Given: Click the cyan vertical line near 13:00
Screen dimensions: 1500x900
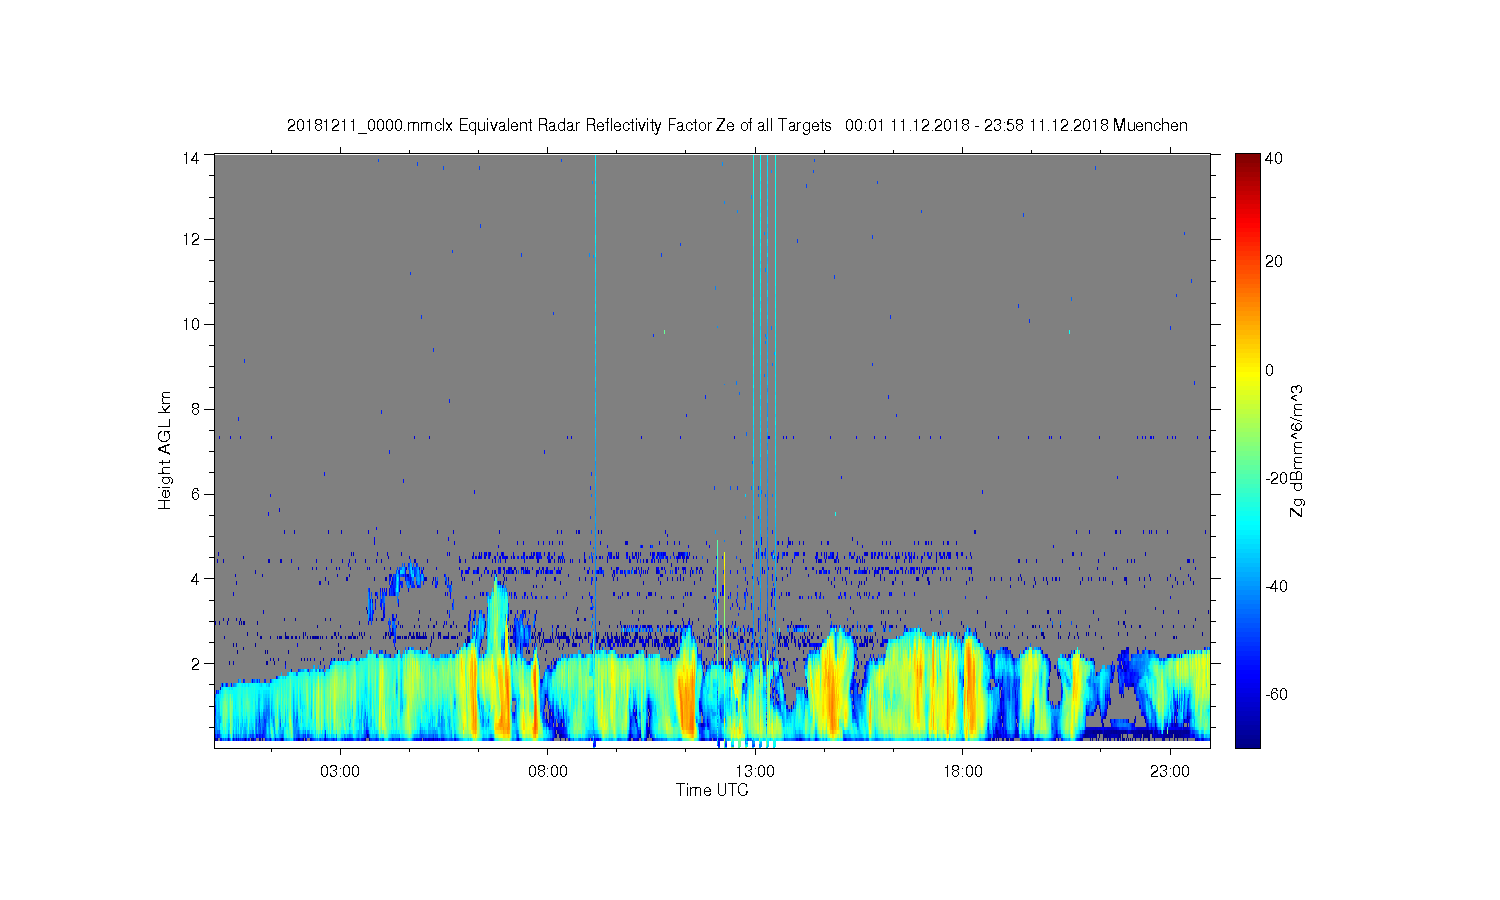Looking at the screenshot, I should pyautogui.click(x=760, y=400).
